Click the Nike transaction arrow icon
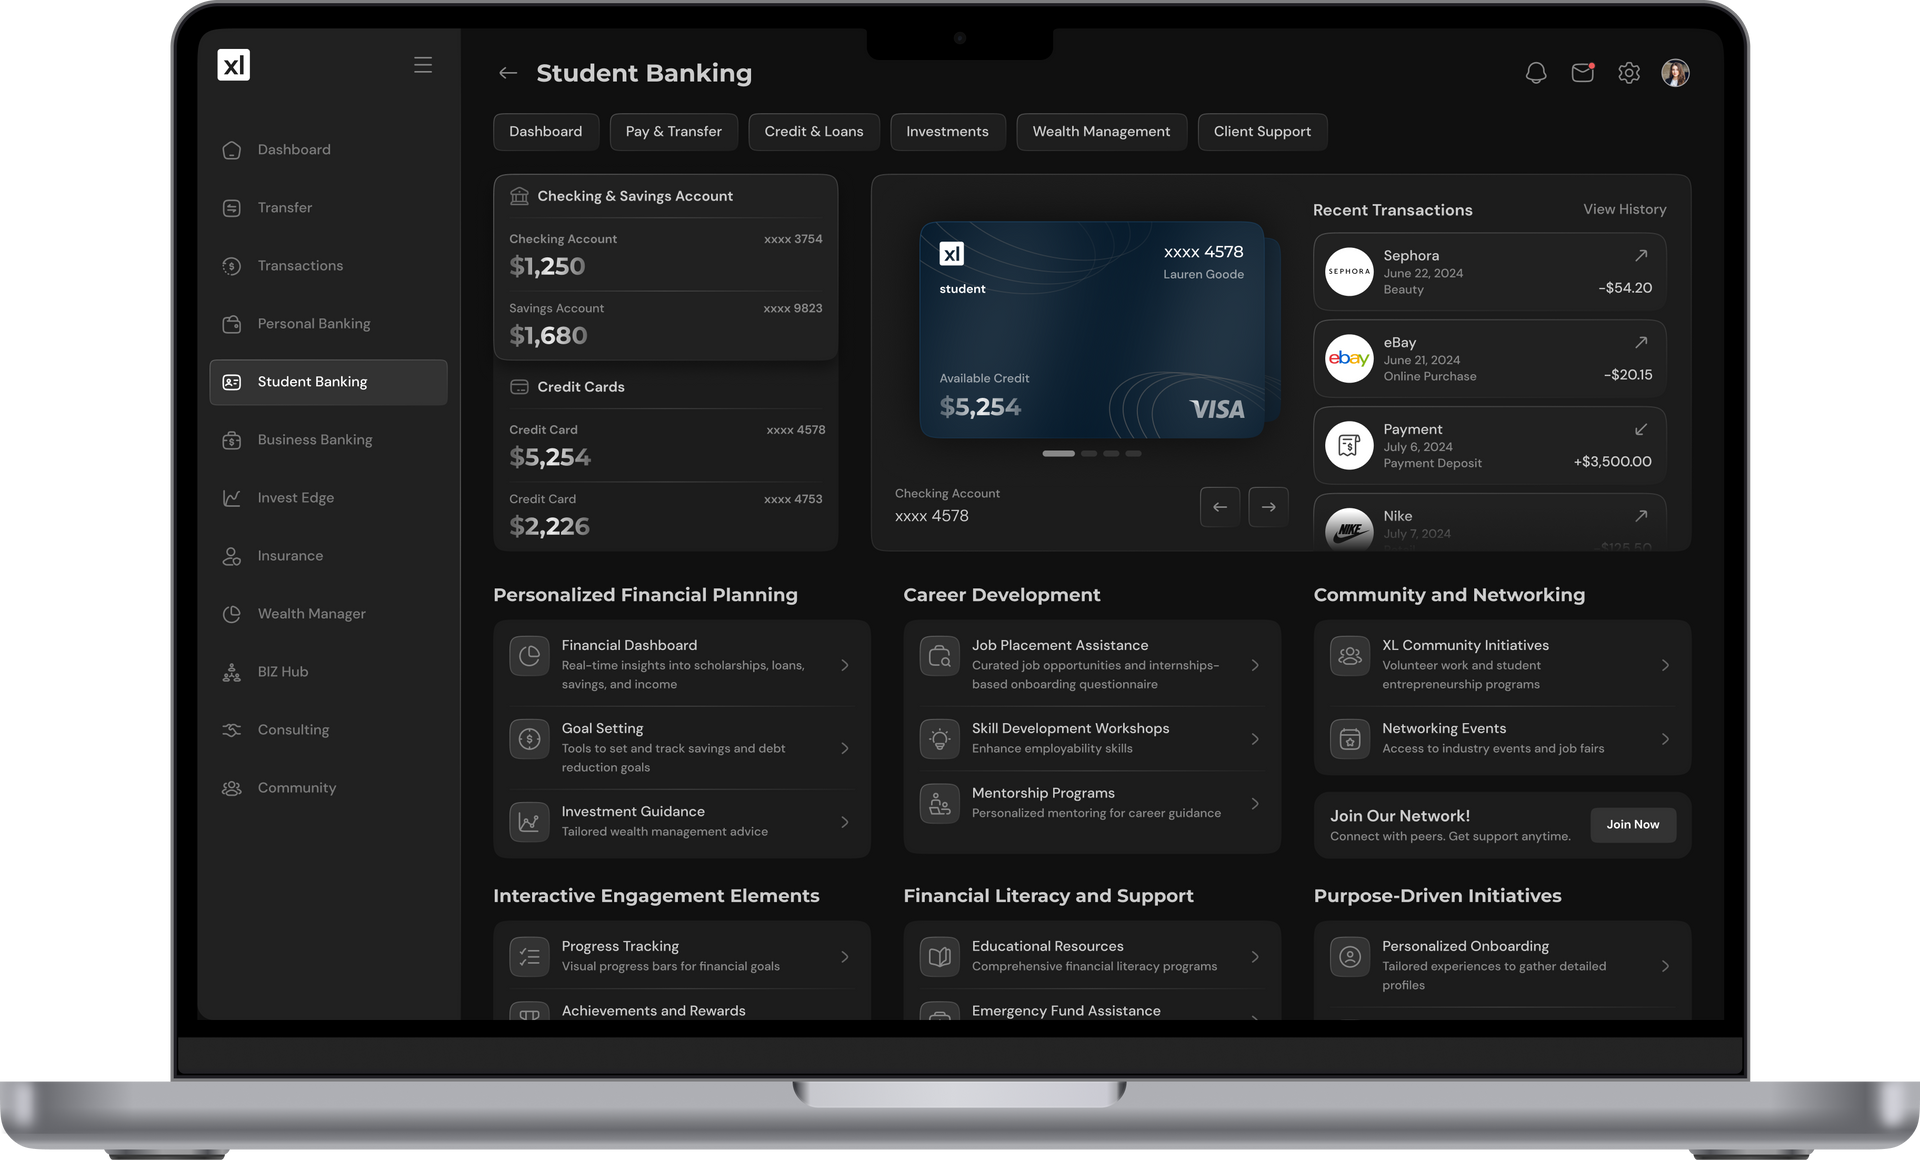Image resolution: width=1920 pixels, height=1160 pixels. tap(1641, 516)
